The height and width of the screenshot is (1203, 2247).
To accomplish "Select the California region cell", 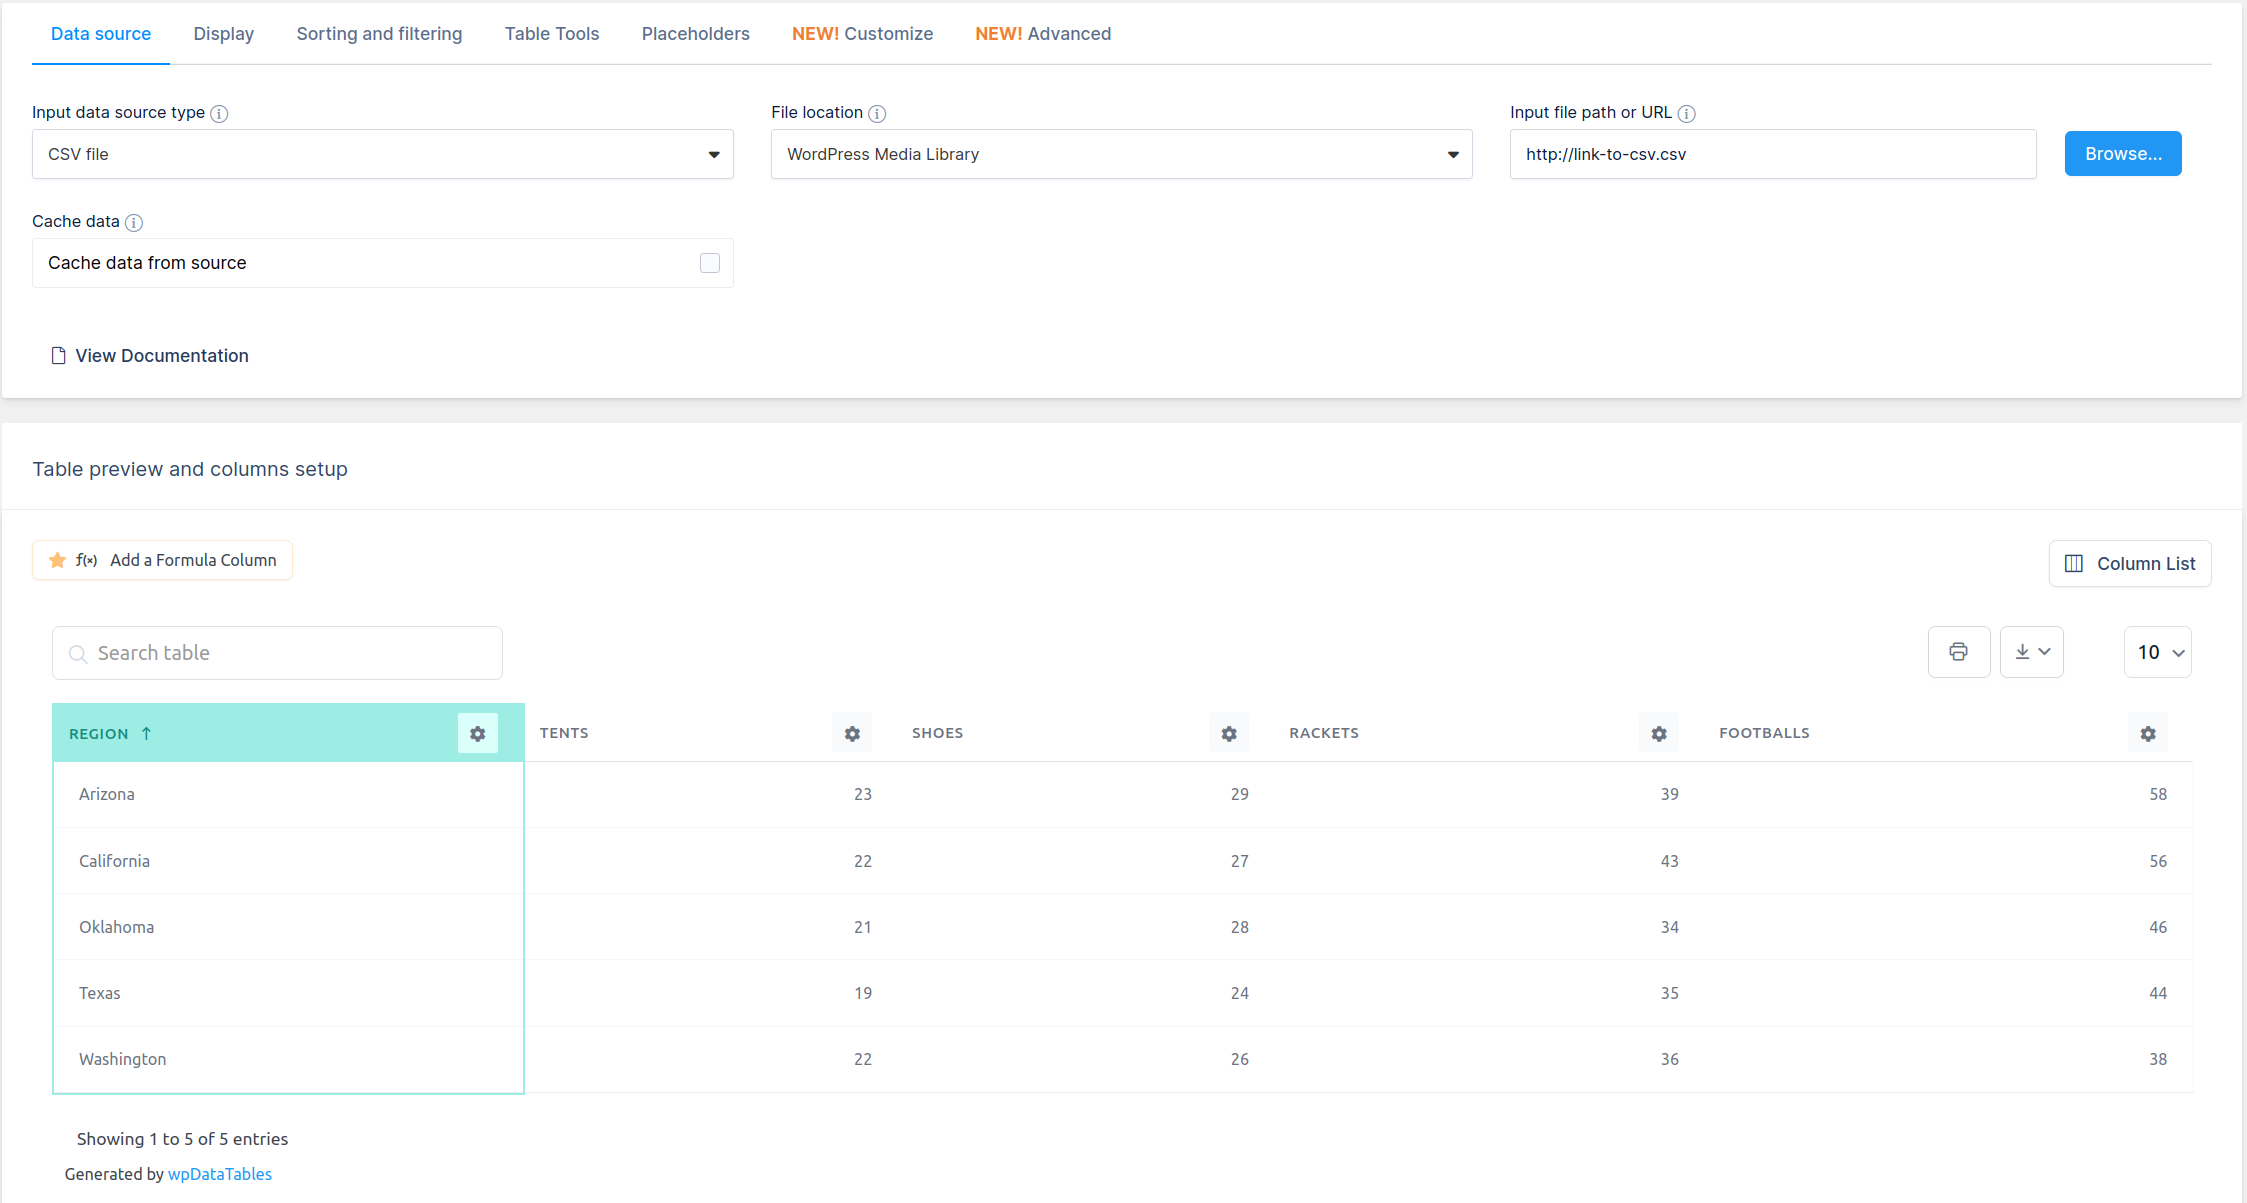I will coord(288,861).
